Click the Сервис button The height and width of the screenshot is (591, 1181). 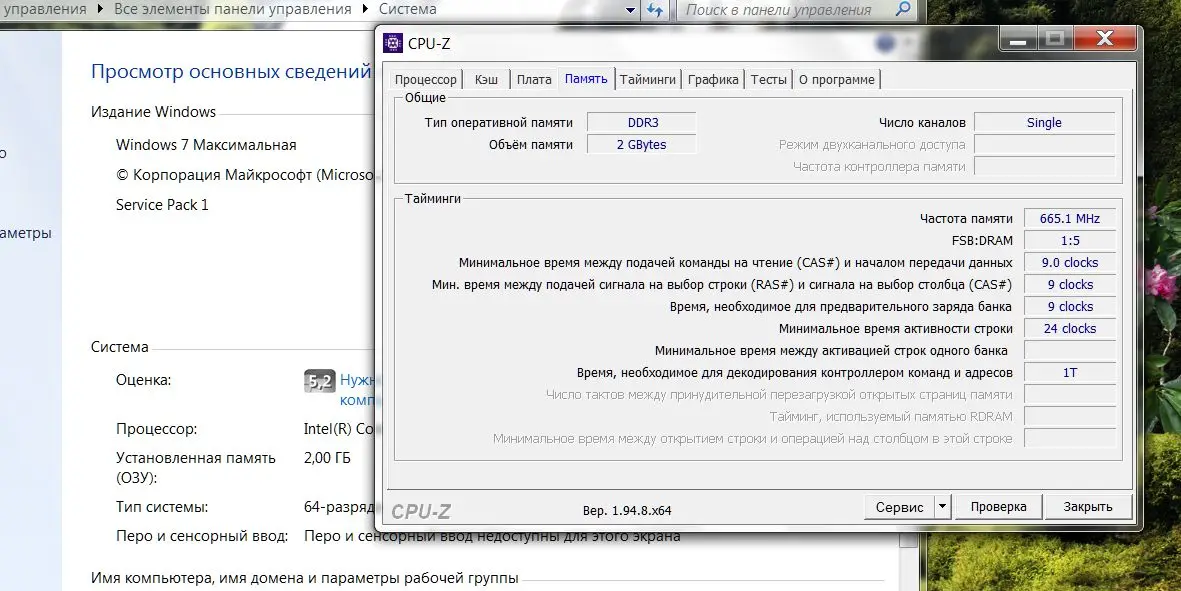[899, 507]
